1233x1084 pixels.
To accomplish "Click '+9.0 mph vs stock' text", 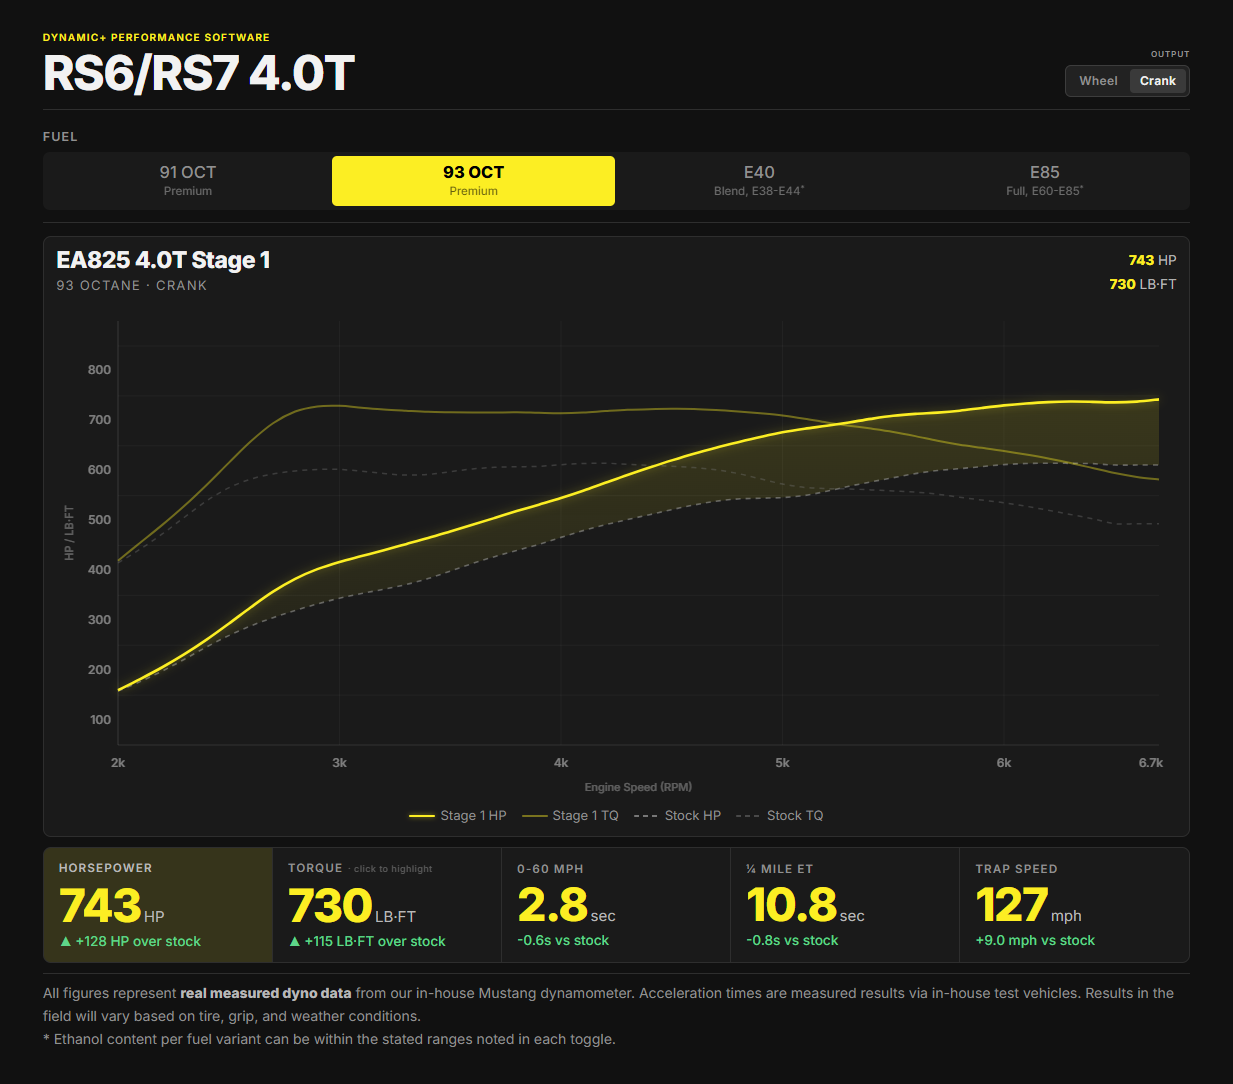I will (1035, 940).
